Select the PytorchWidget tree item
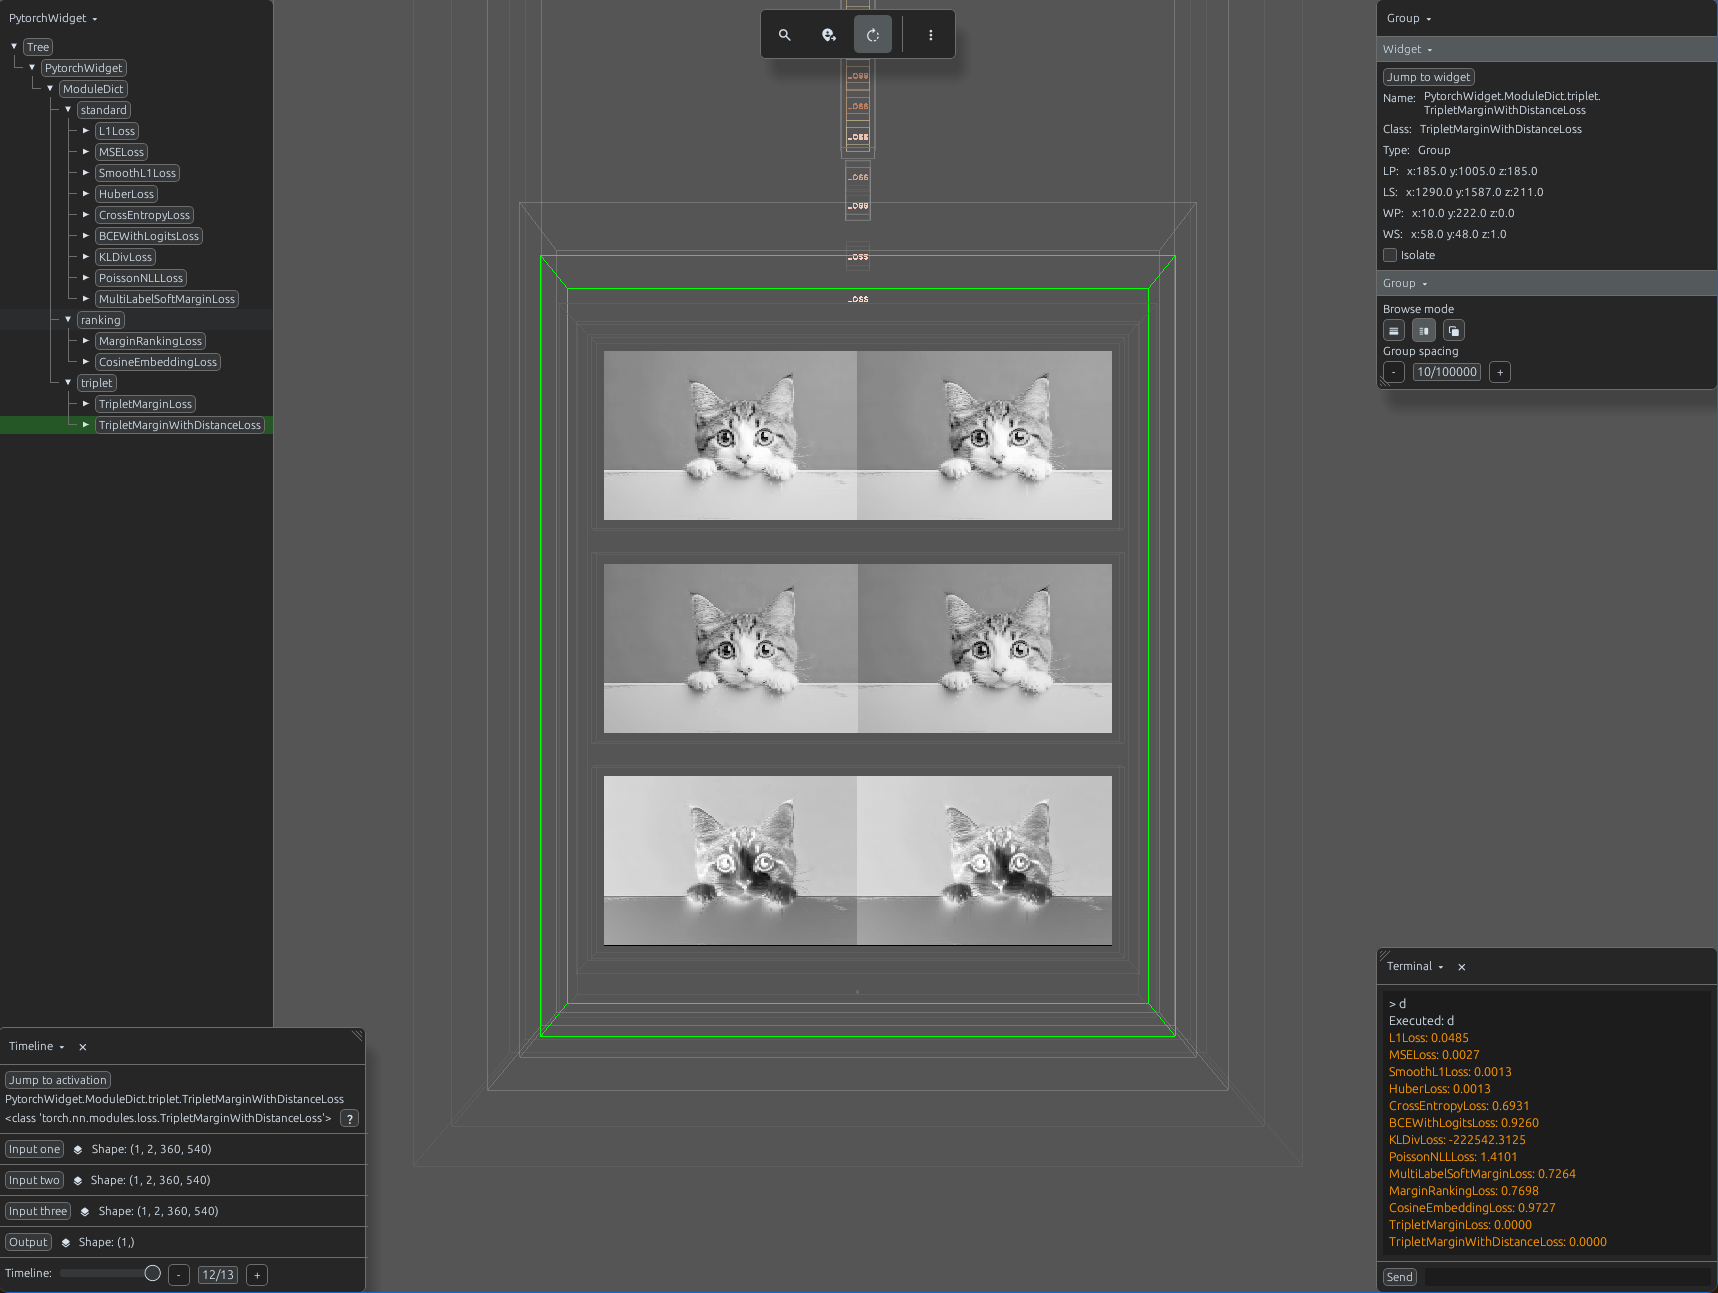 [84, 68]
